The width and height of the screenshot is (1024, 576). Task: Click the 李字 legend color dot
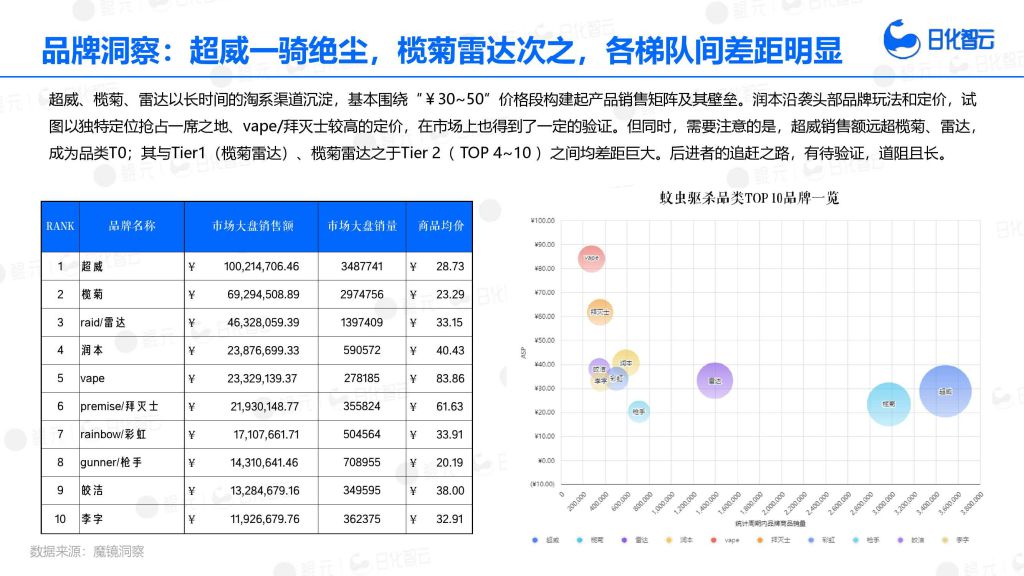(x=945, y=540)
